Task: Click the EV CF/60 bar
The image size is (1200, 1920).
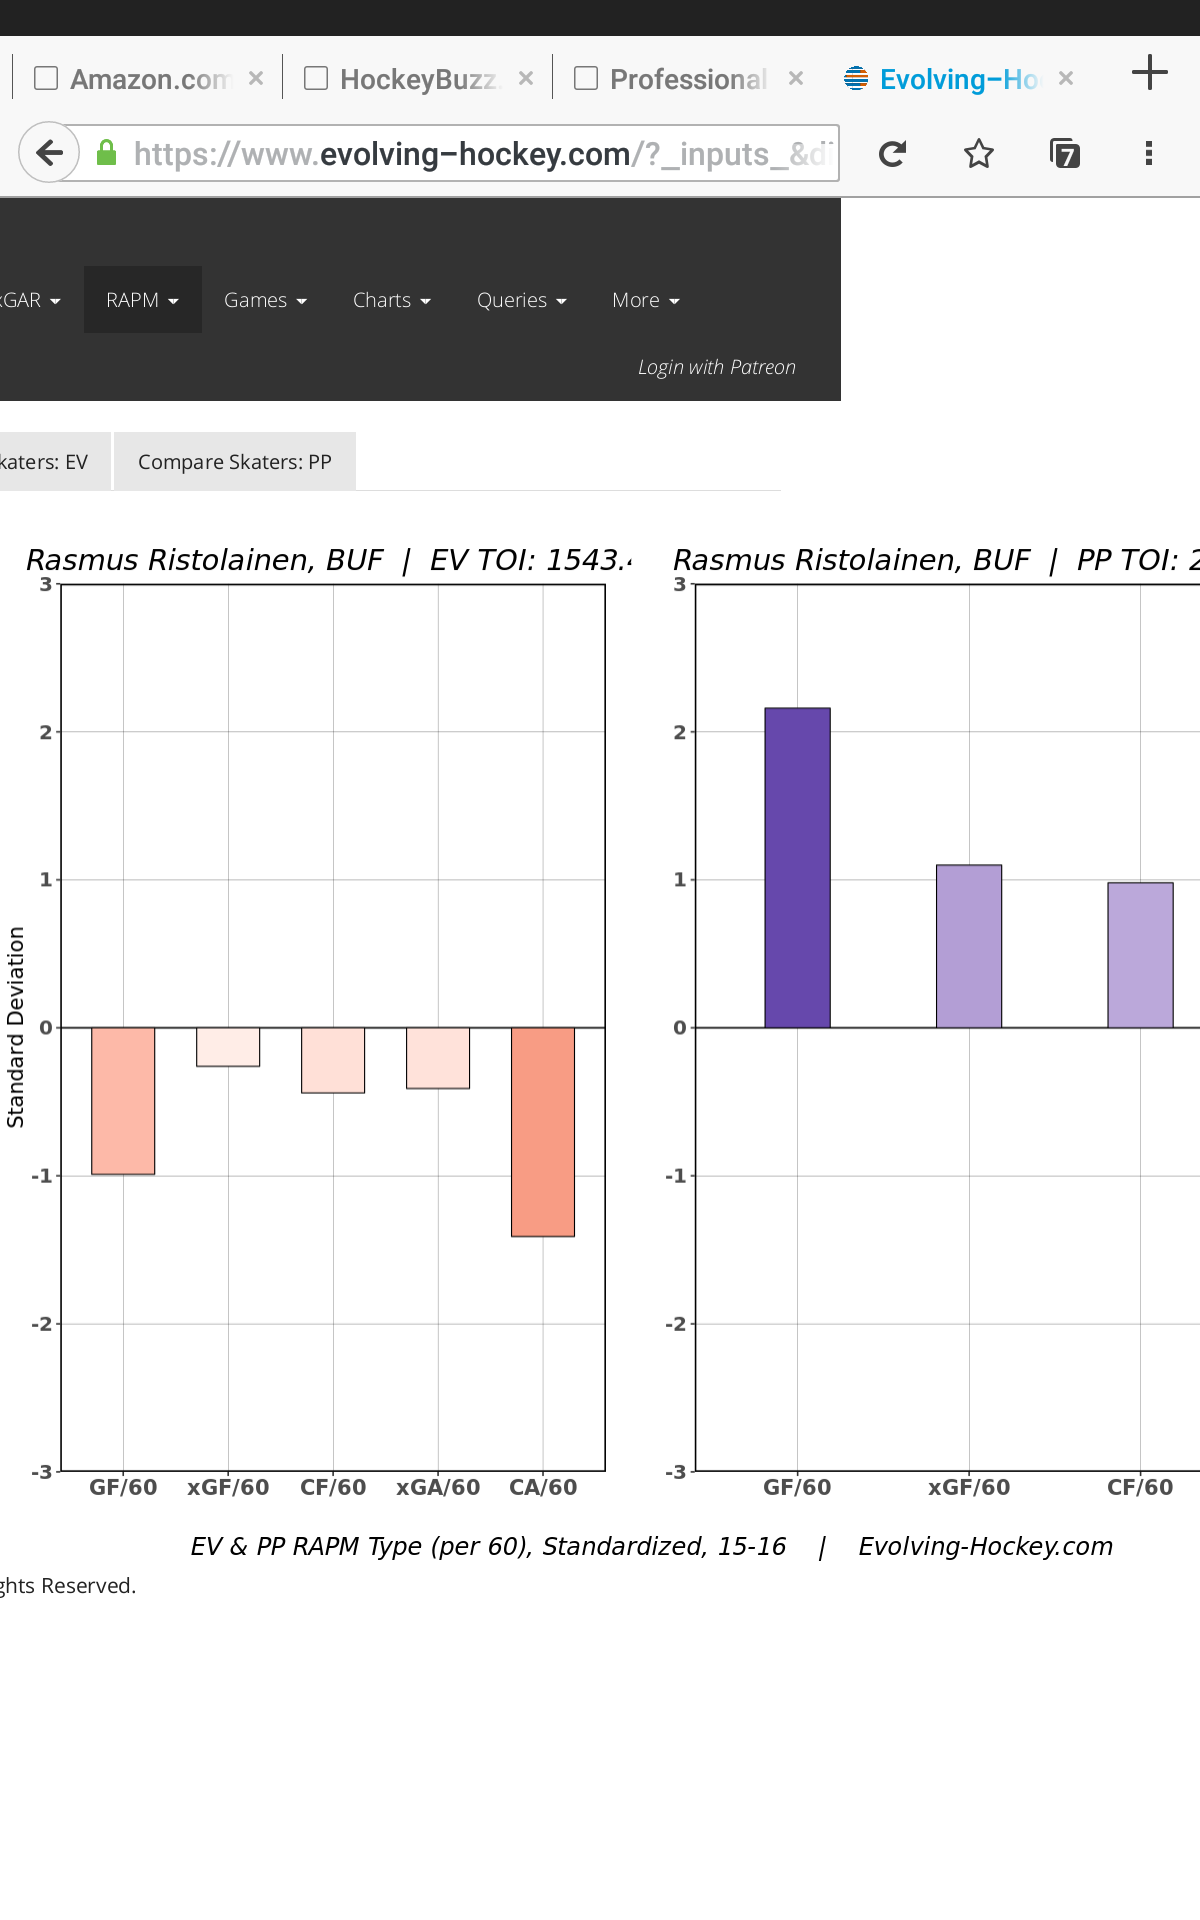Action: (333, 1060)
